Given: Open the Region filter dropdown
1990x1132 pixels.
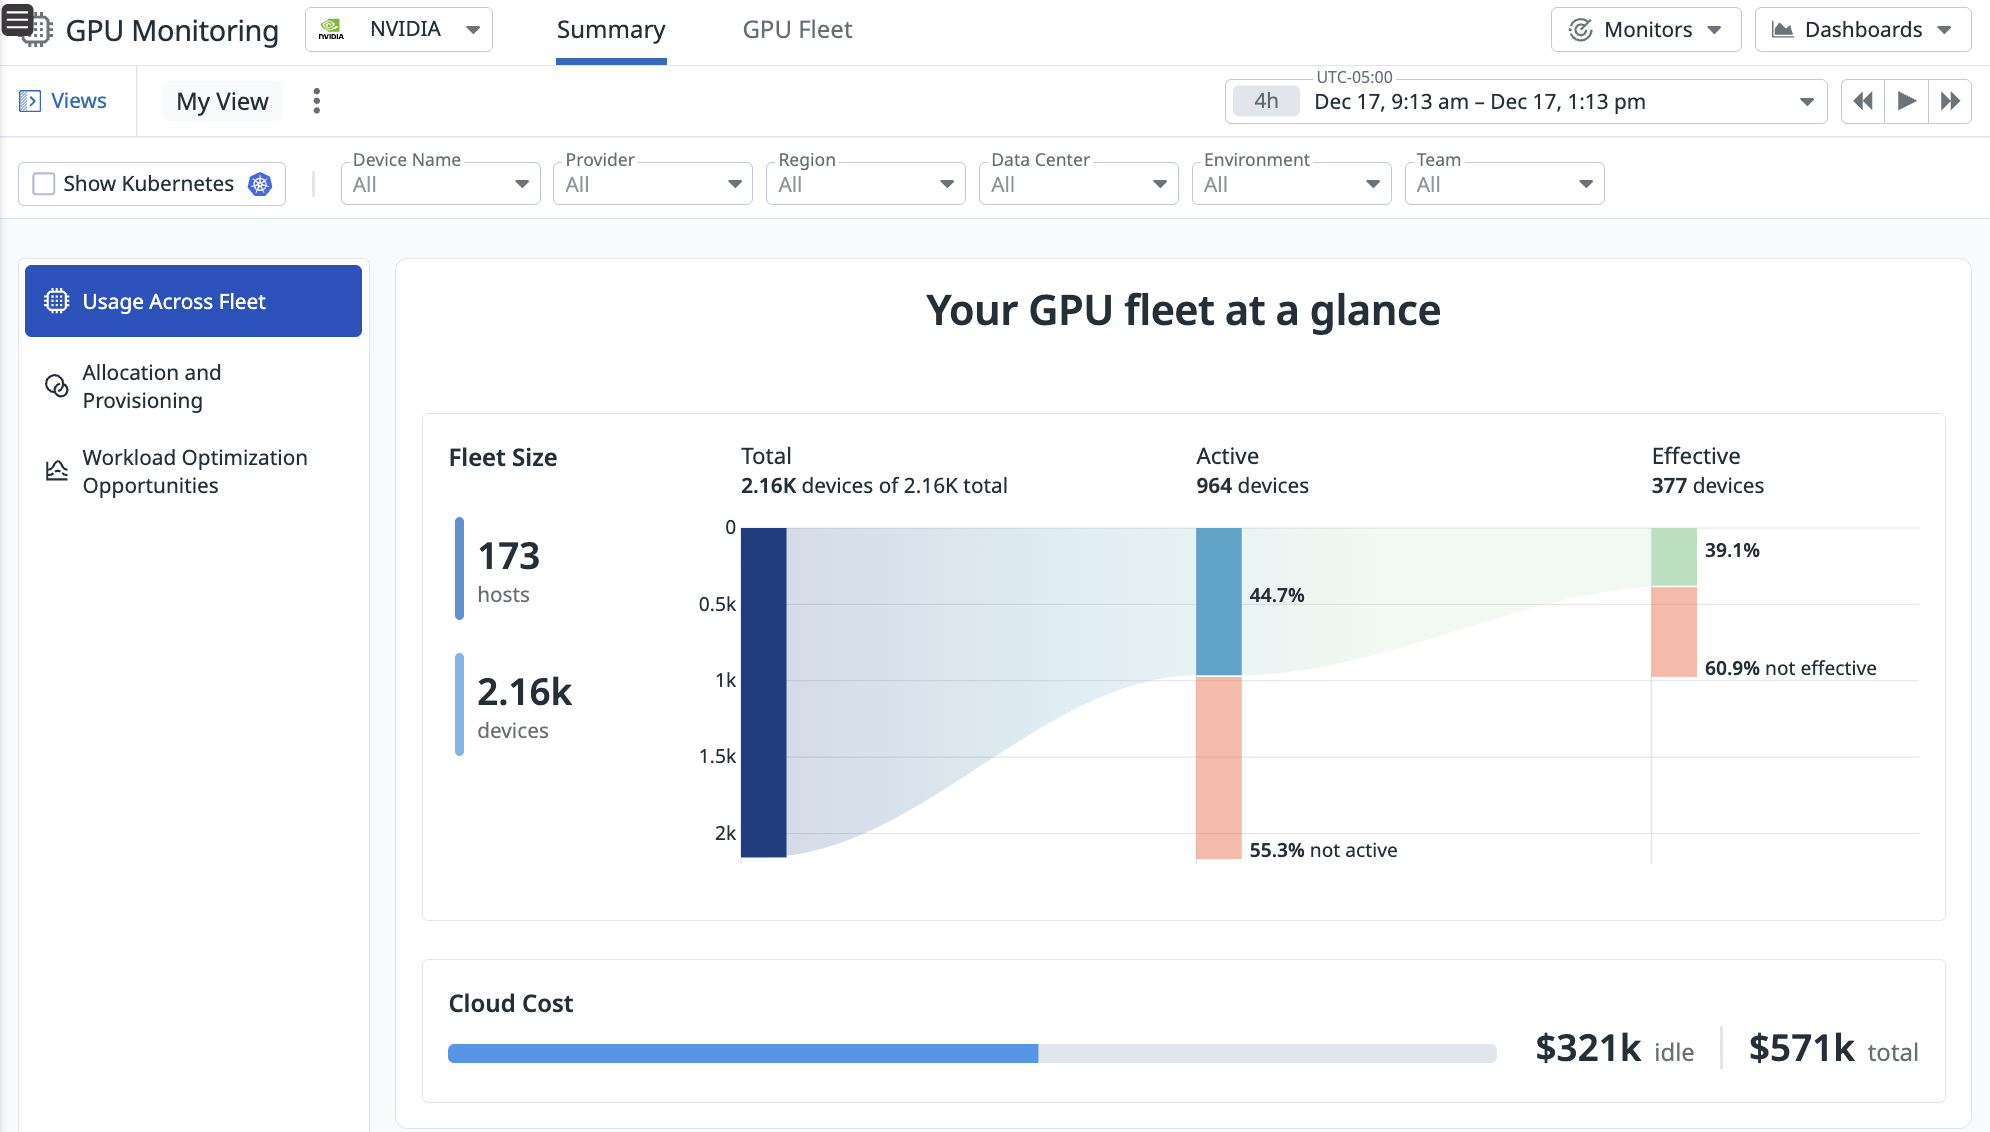Looking at the screenshot, I should coord(865,184).
